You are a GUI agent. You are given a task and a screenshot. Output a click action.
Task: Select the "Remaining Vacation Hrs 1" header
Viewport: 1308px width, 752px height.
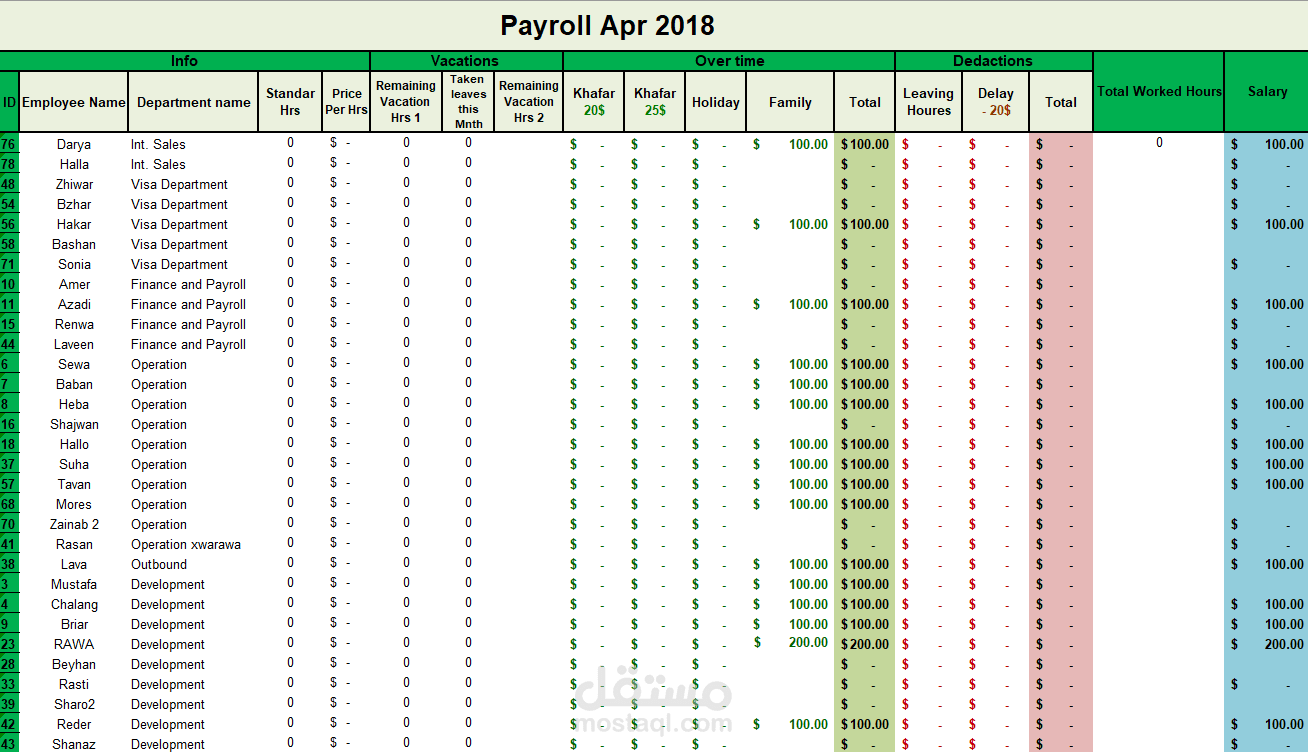[405, 101]
